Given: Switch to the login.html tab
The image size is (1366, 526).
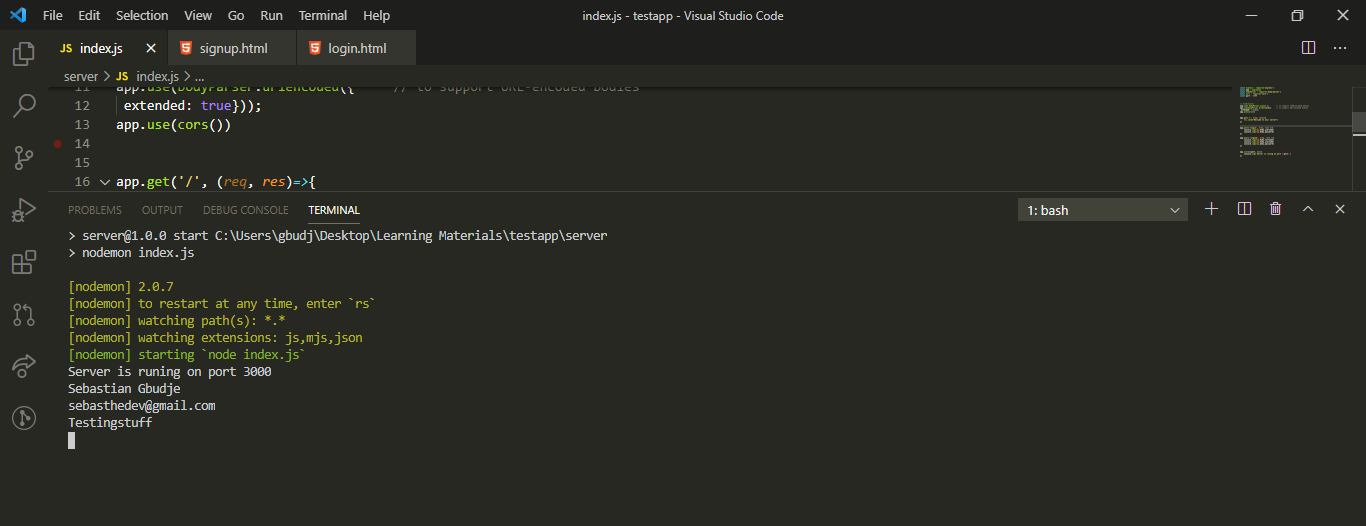Looking at the screenshot, I should pos(357,48).
